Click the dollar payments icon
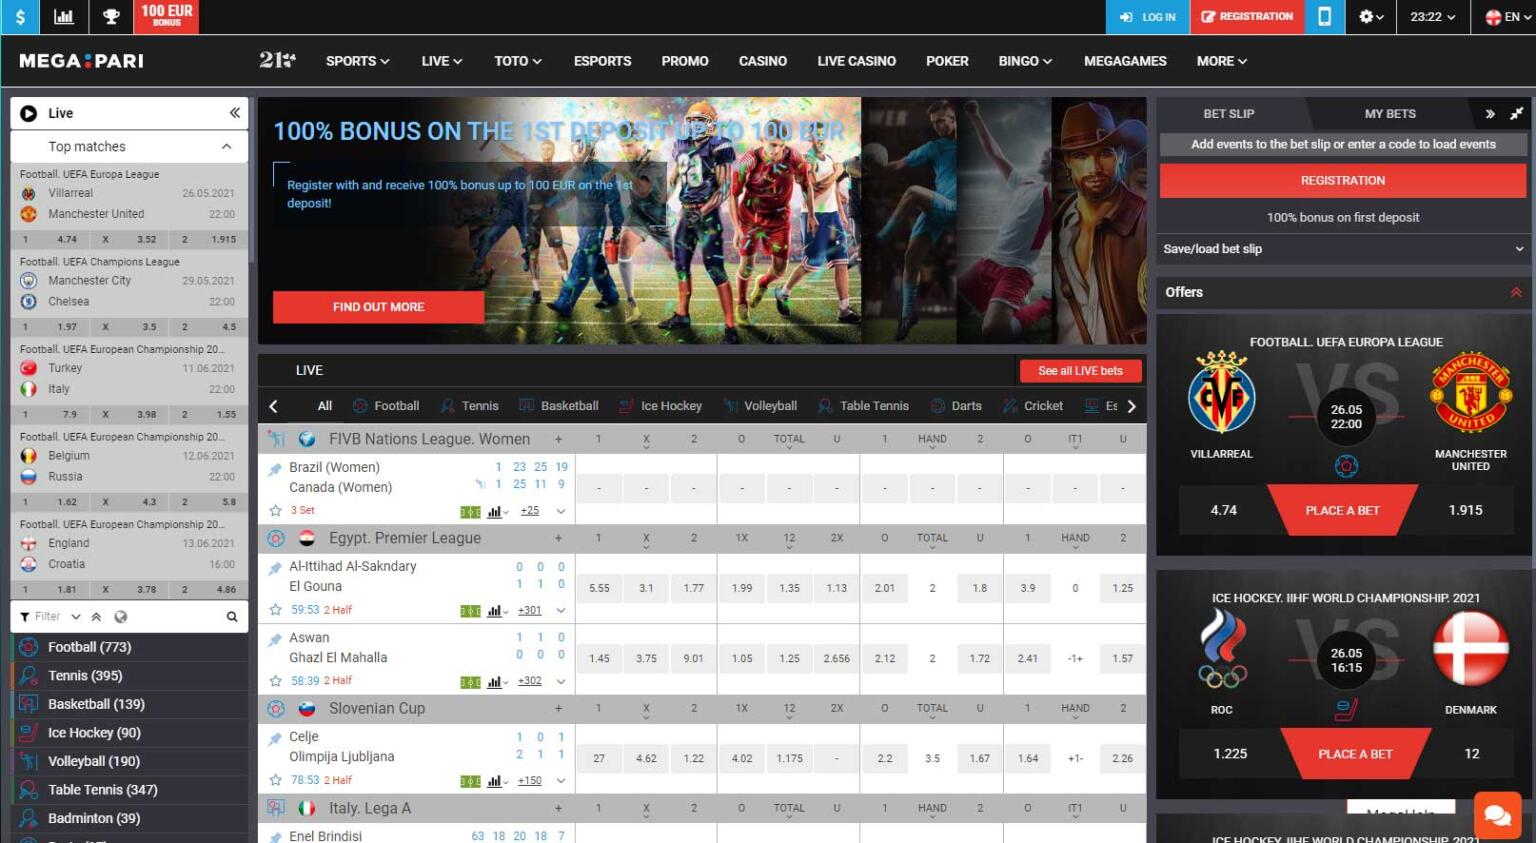1536x843 pixels. pyautogui.click(x=20, y=17)
